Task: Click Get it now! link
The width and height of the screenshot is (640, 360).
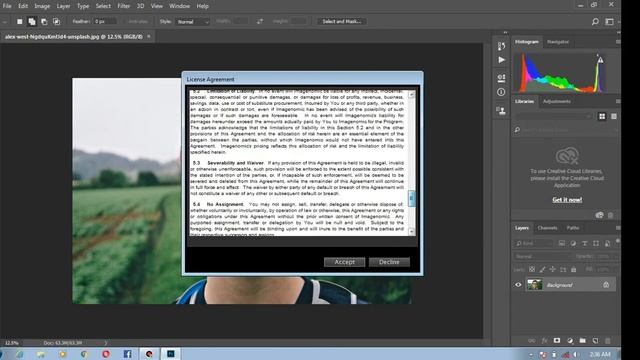Action: (x=567, y=200)
